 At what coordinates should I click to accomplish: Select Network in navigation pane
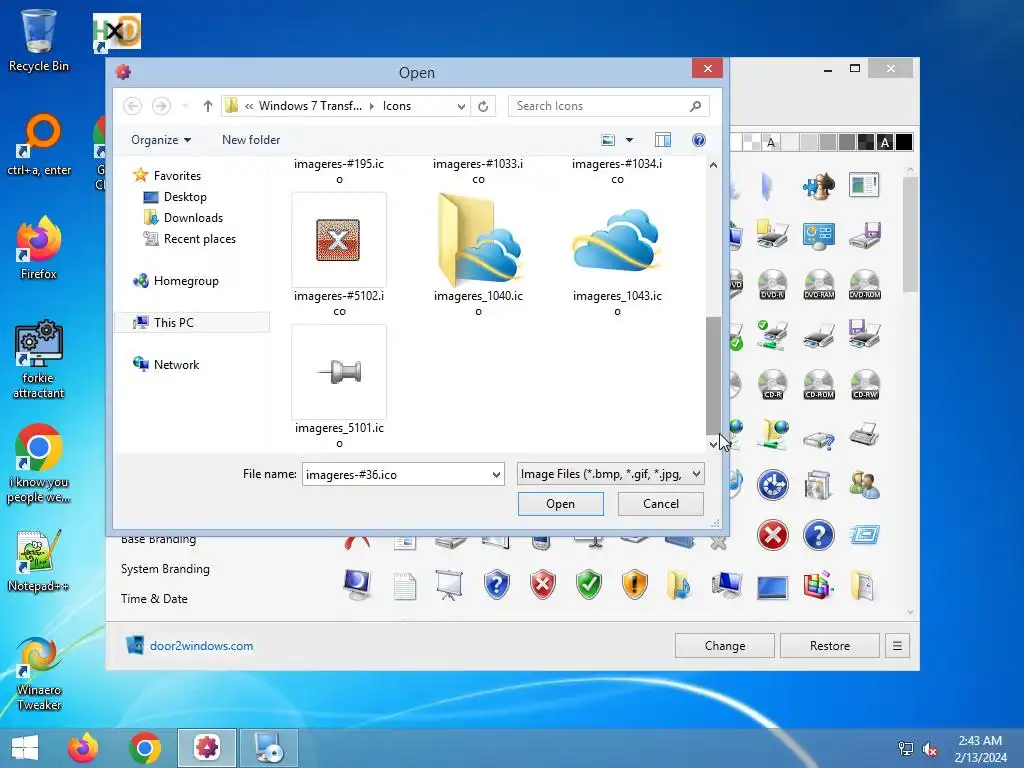pyautogui.click(x=167, y=364)
